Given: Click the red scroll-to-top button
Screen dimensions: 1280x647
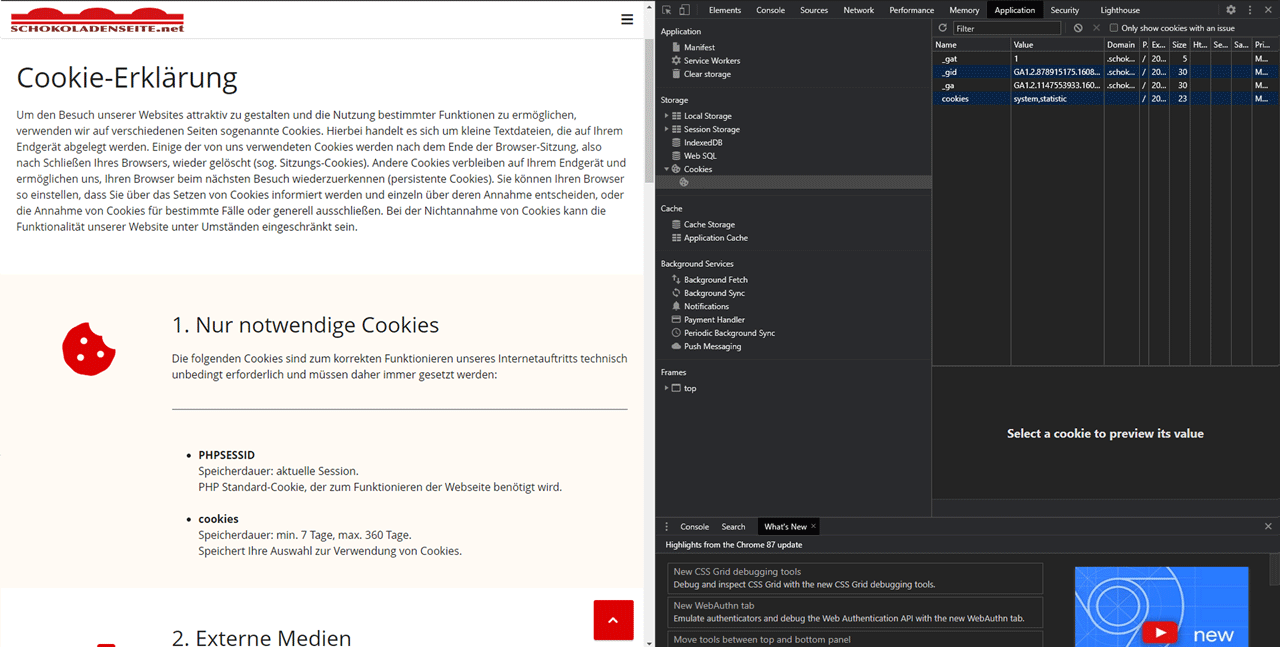Looking at the screenshot, I should pos(613,620).
